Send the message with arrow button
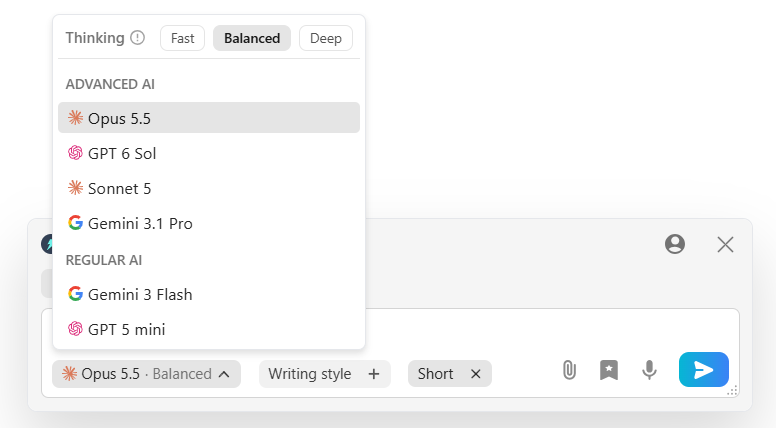The image size is (776, 428). pyautogui.click(x=703, y=370)
